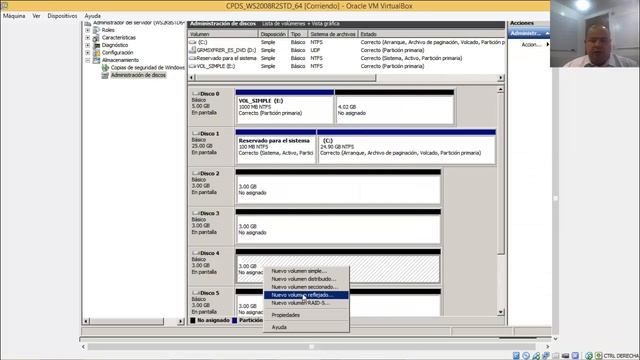Click the VirtualBox display/video capture status icon
This screenshot has height=360, width=640.
(x=565, y=356)
